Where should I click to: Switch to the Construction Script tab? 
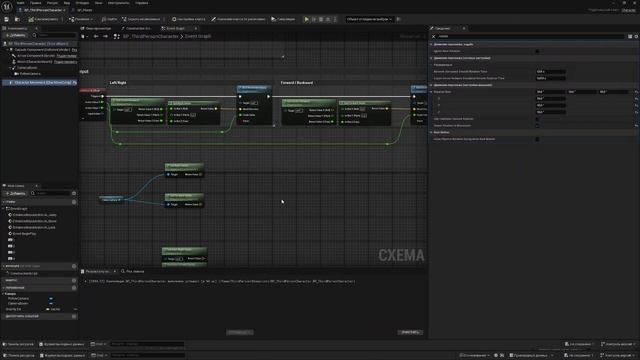pos(137,29)
